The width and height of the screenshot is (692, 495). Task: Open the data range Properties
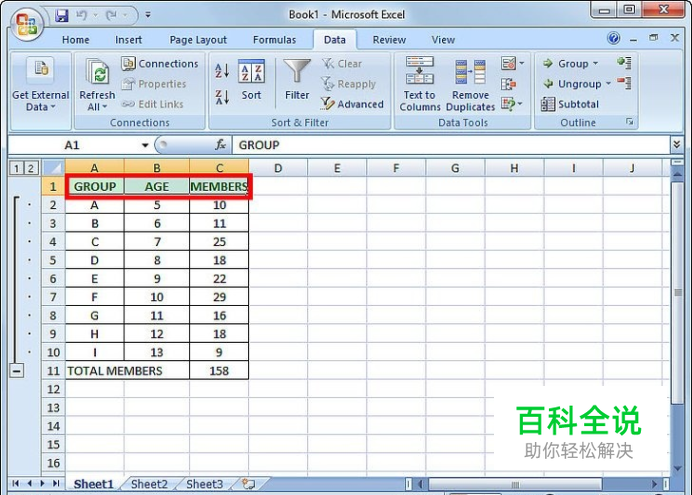(x=154, y=84)
